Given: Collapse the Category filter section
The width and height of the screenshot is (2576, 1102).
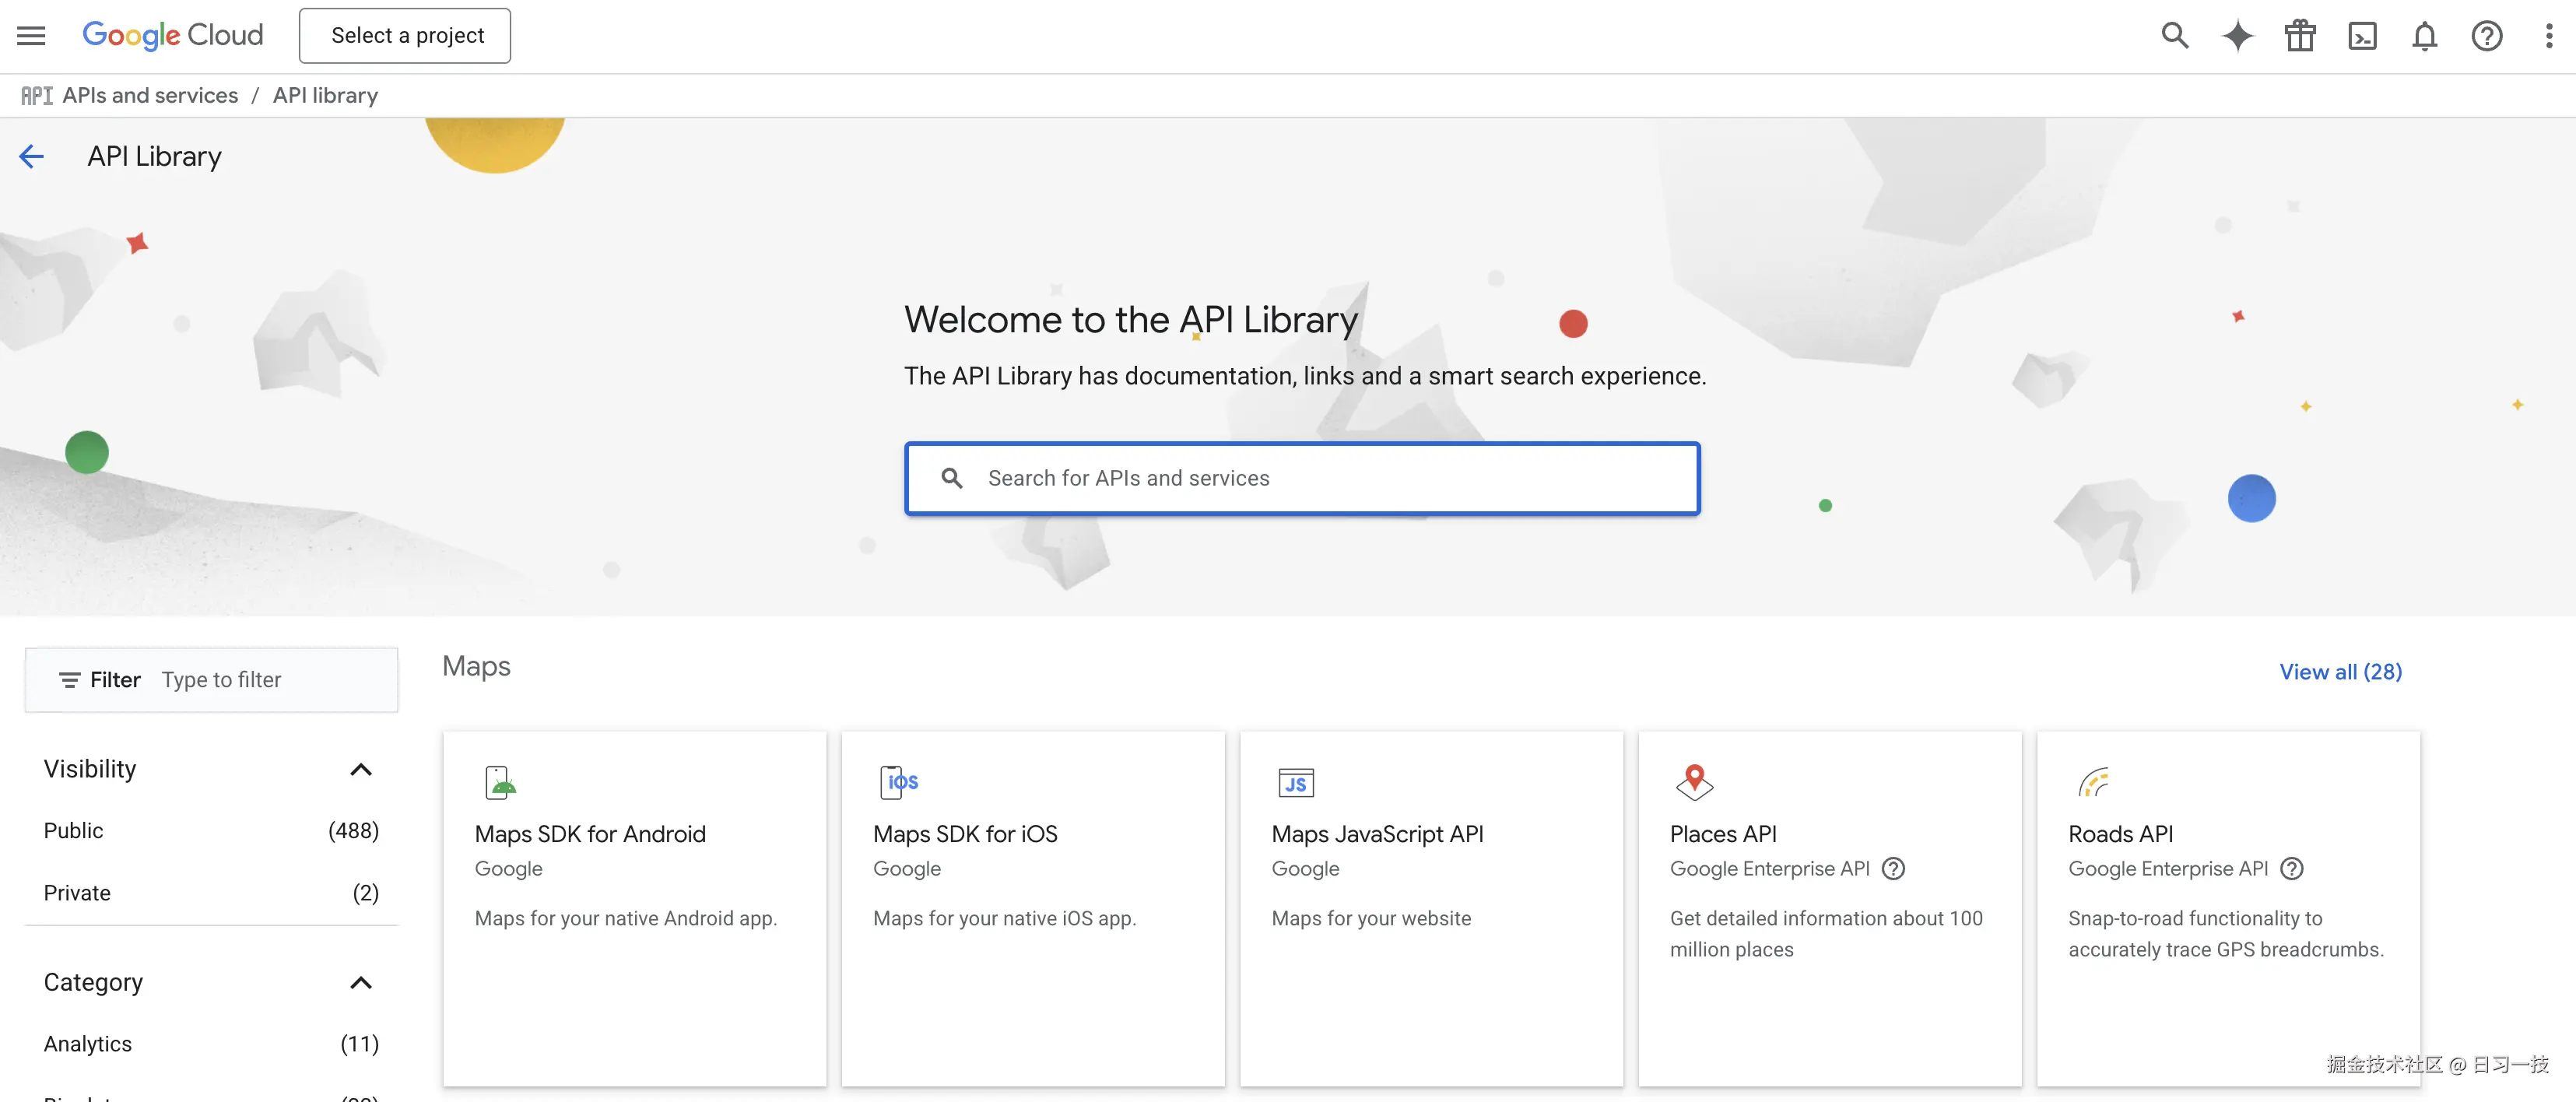Looking at the screenshot, I should pyautogui.click(x=361, y=983).
